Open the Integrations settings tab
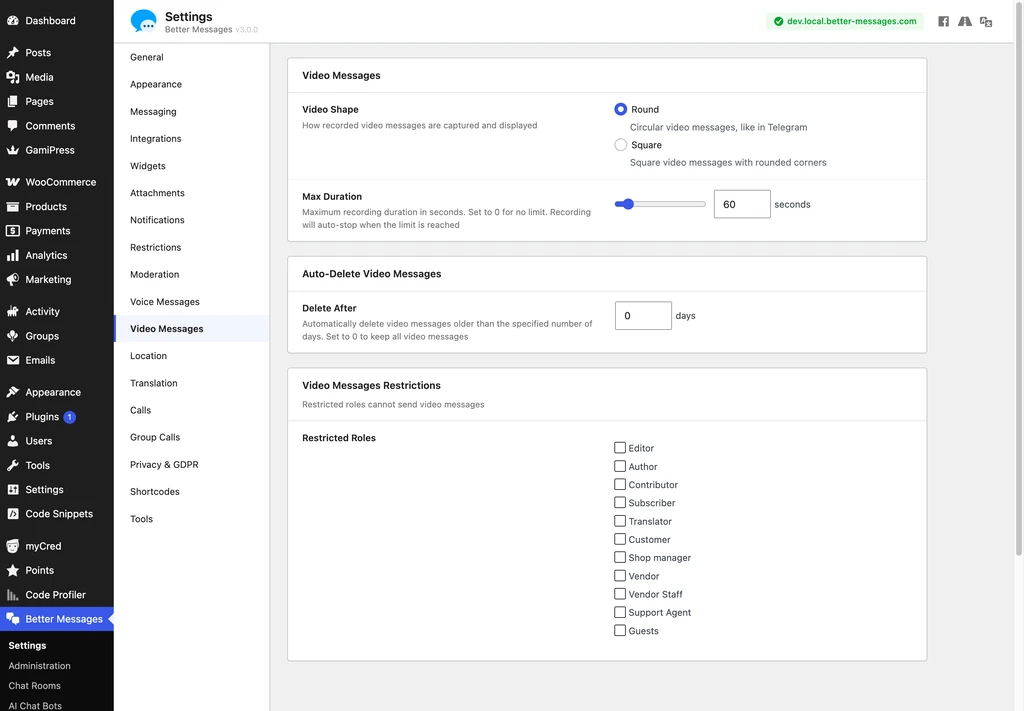 (x=191, y=138)
